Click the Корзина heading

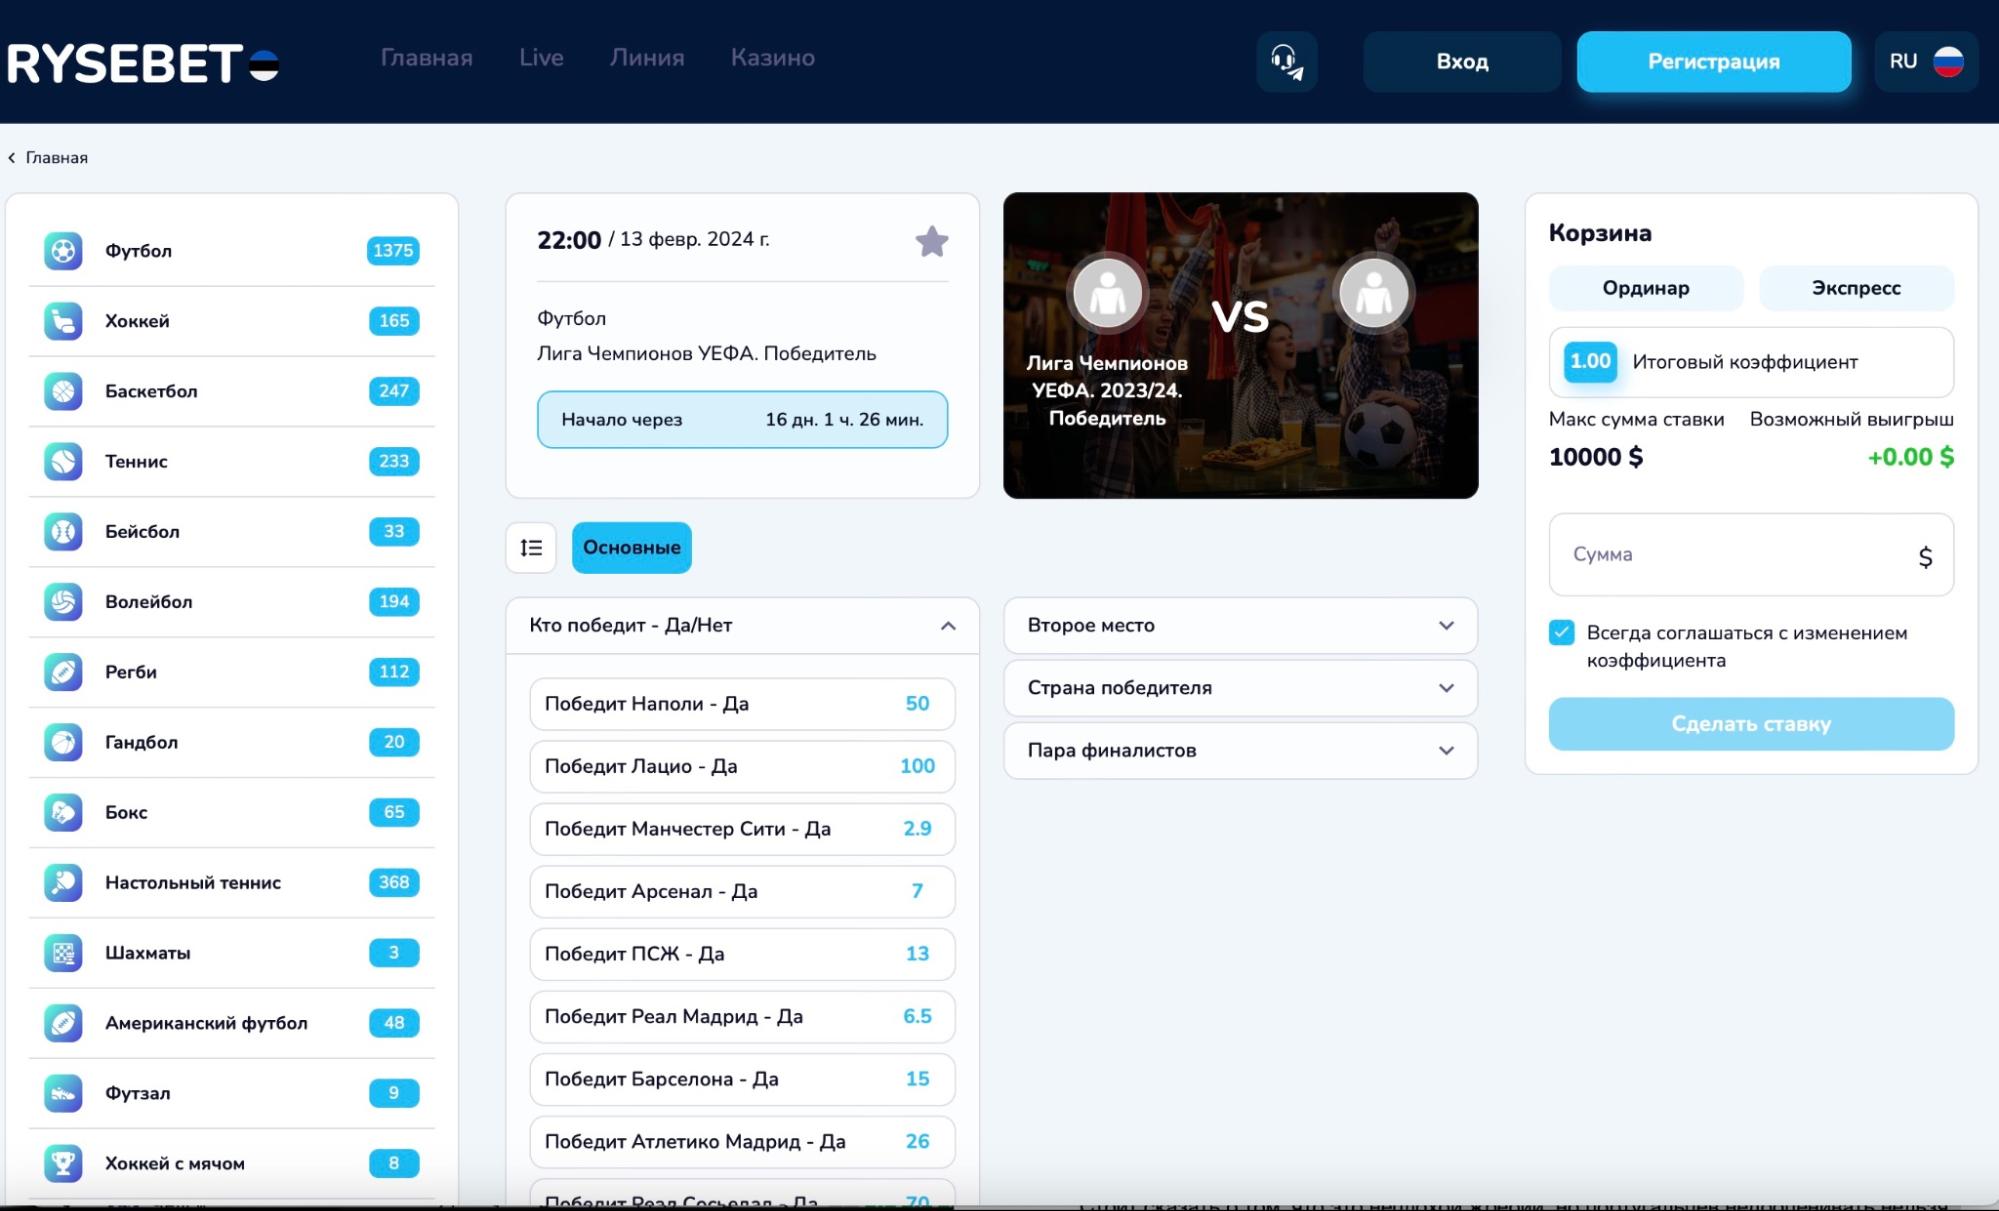click(1600, 233)
